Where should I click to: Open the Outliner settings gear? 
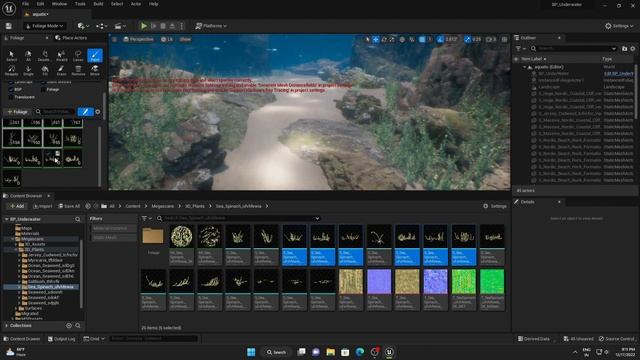point(633,49)
